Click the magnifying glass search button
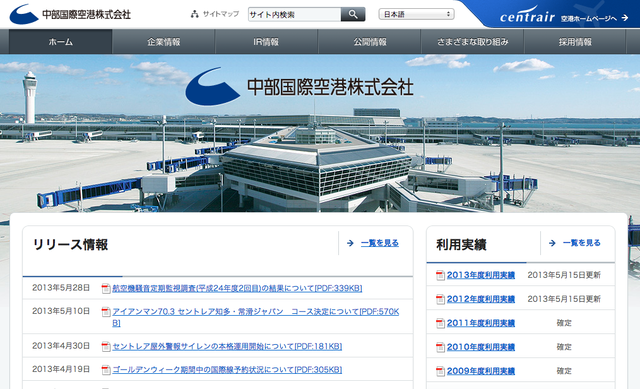The height and width of the screenshot is (389, 640). click(353, 15)
